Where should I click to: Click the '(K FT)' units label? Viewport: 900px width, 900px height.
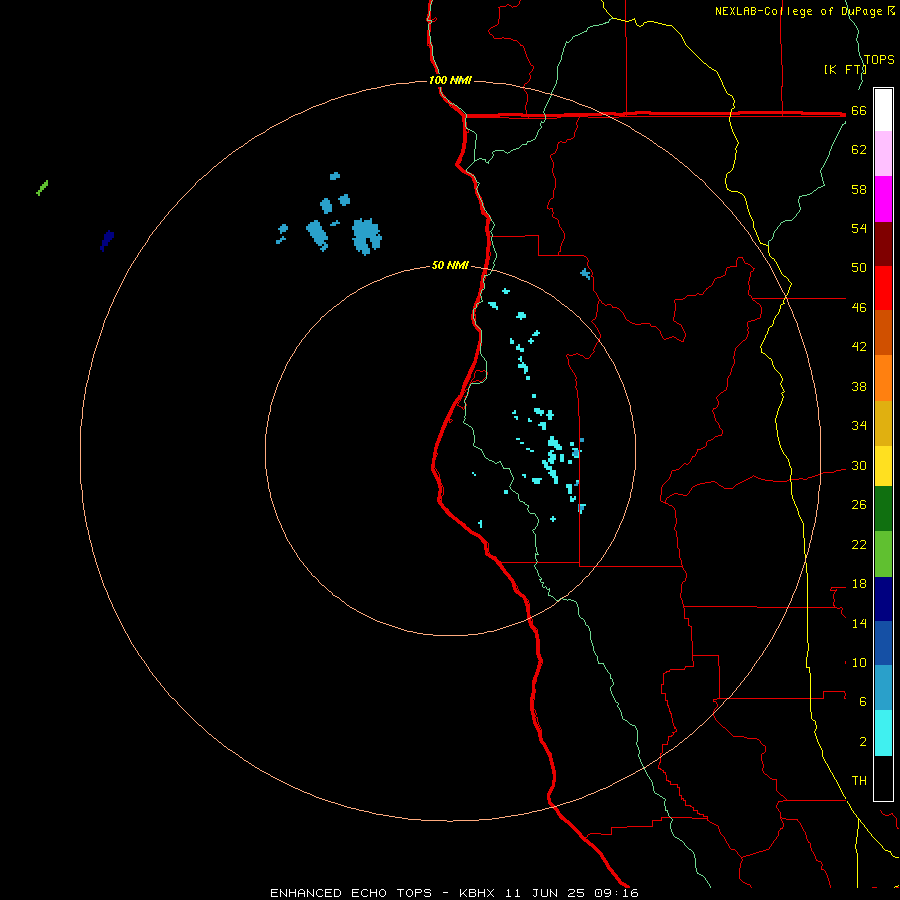pos(845,69)
